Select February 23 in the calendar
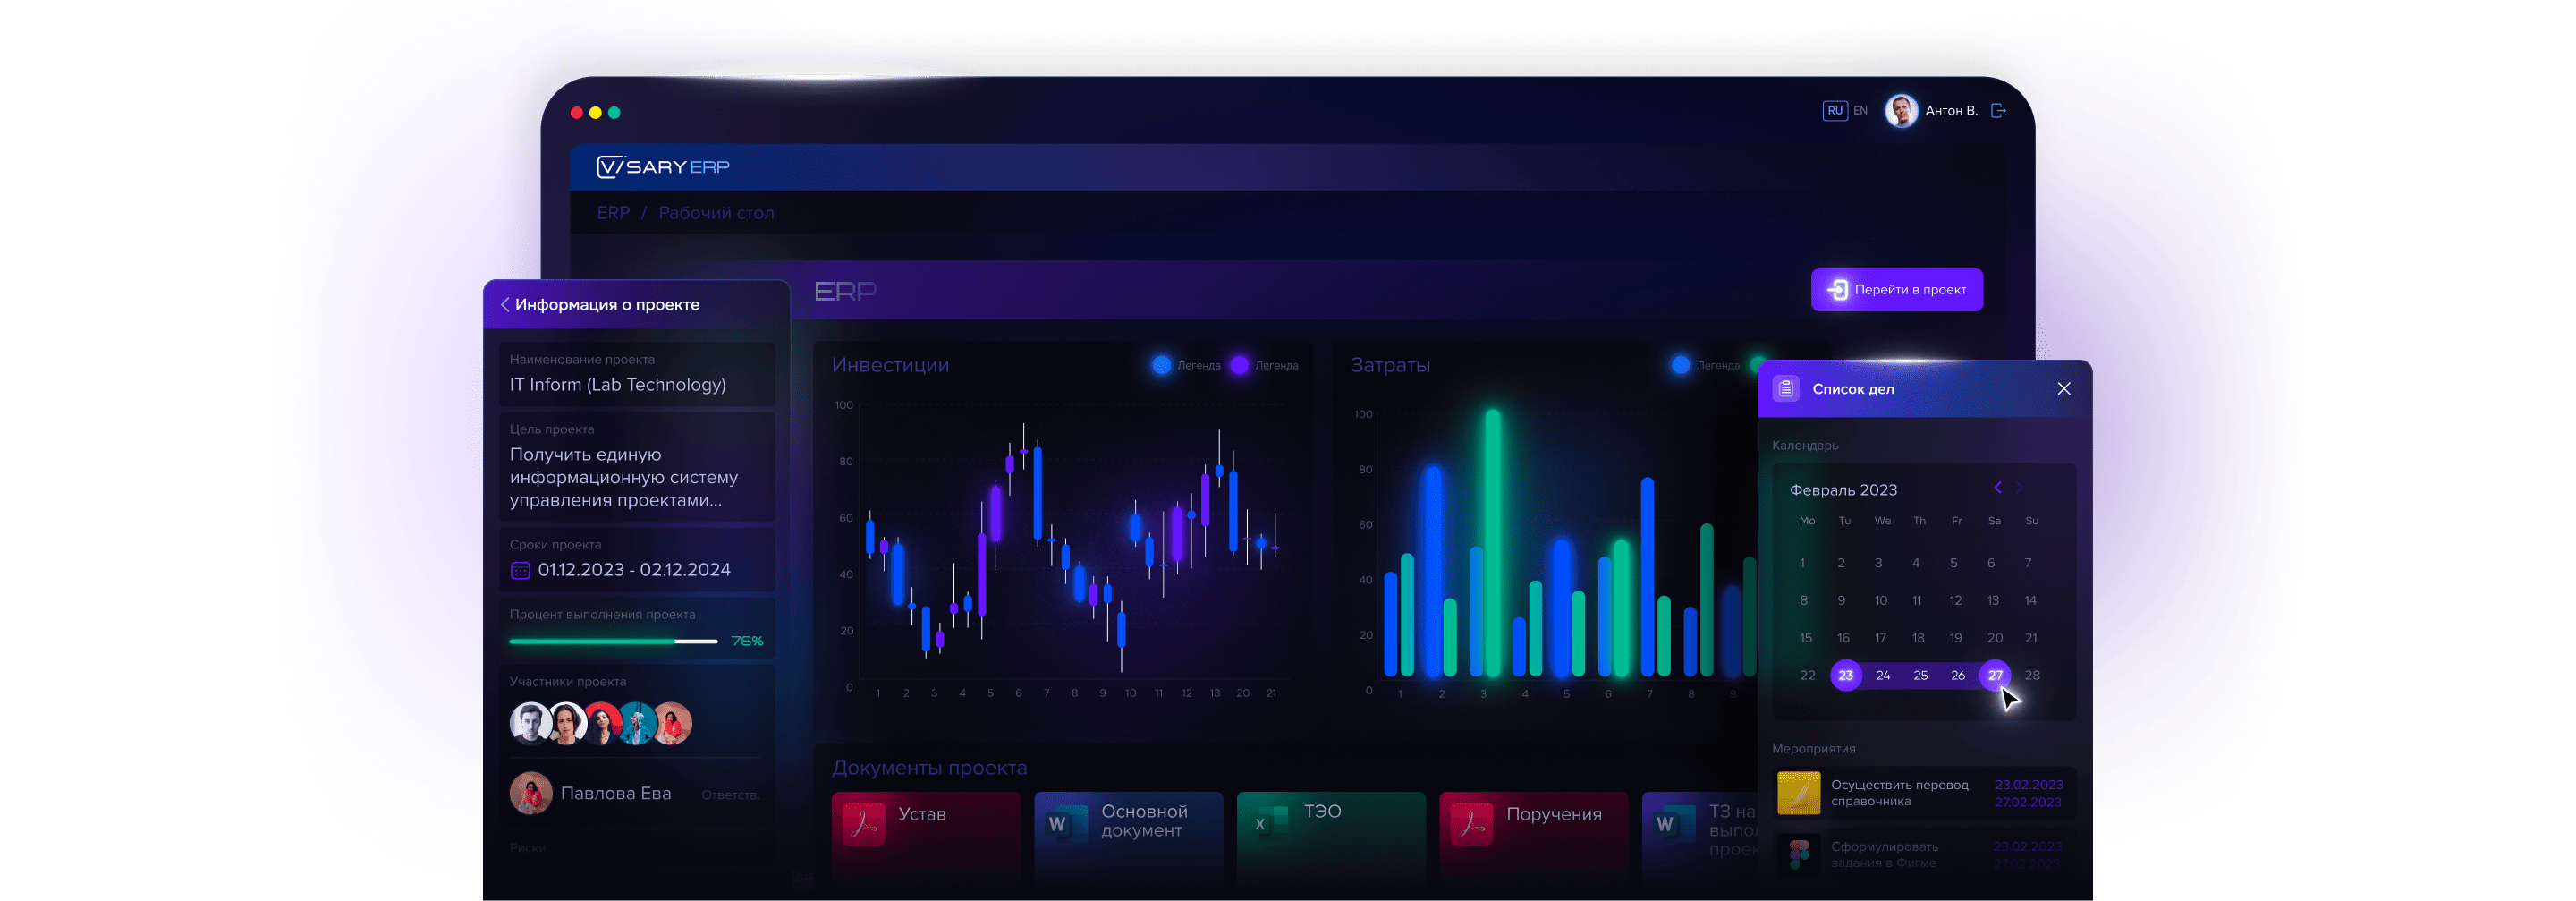 tap(1845, 675)
